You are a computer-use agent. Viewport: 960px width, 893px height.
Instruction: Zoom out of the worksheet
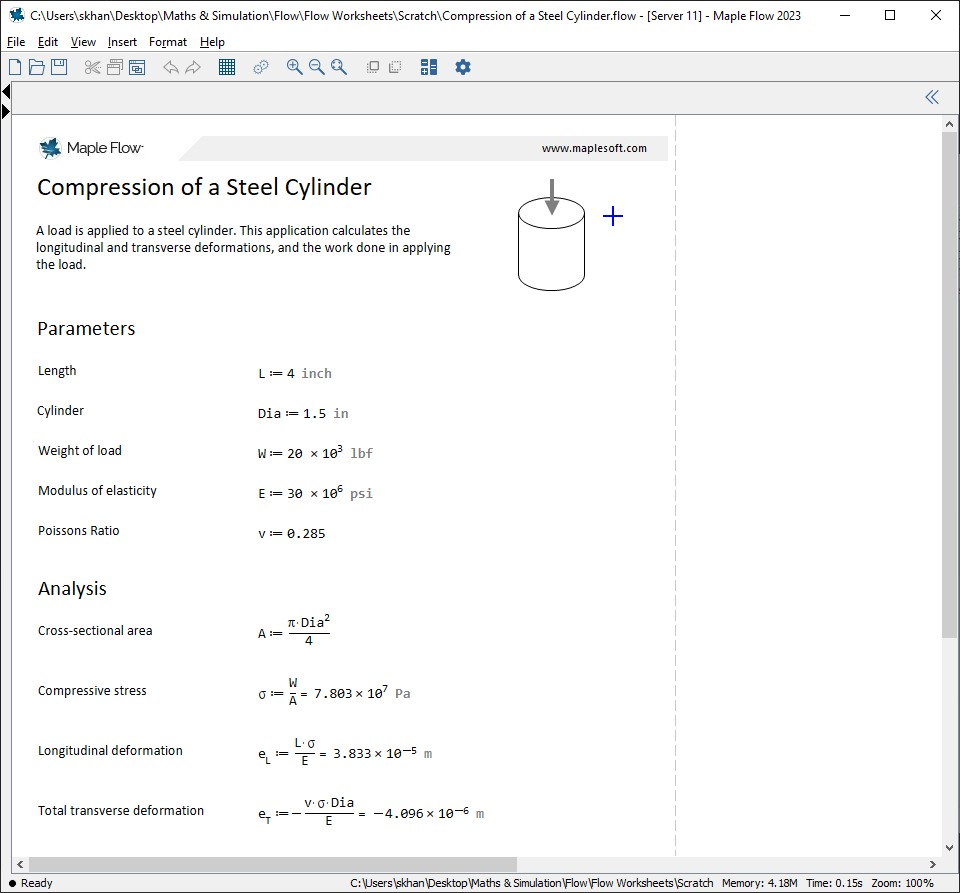[x=317, y=67]
